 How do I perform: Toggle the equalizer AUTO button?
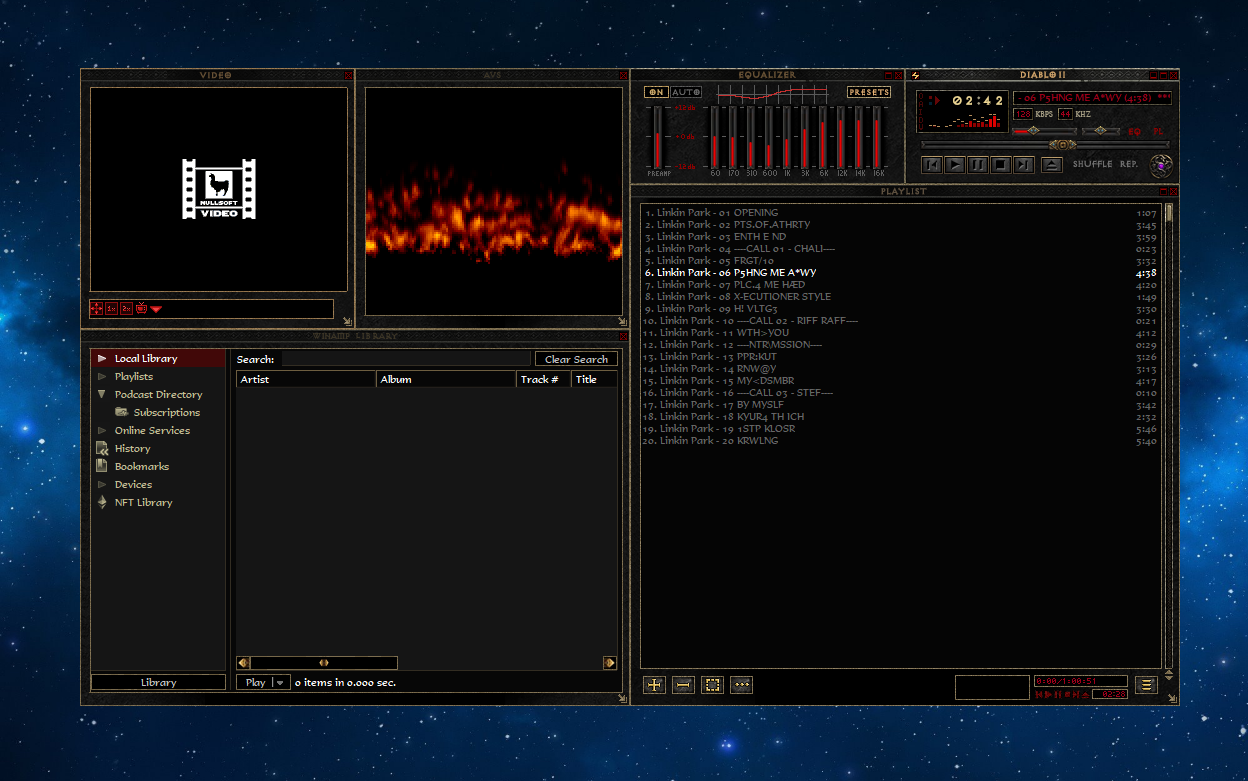pyautogui.click(x=686, y=92)
